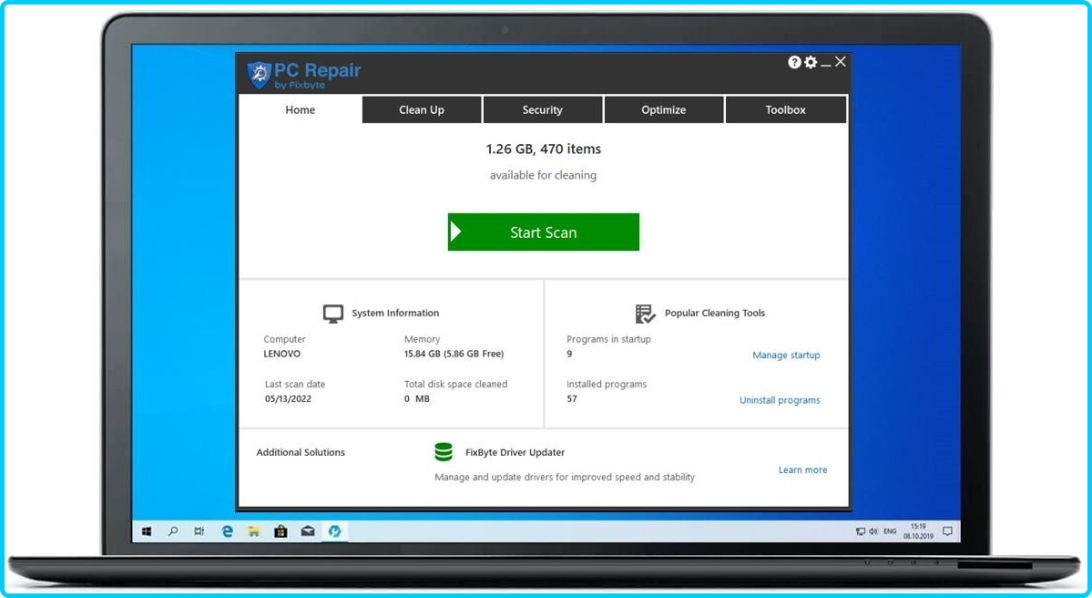Open the Microsoft Store taskbar icon

click(x=281, y=531)
